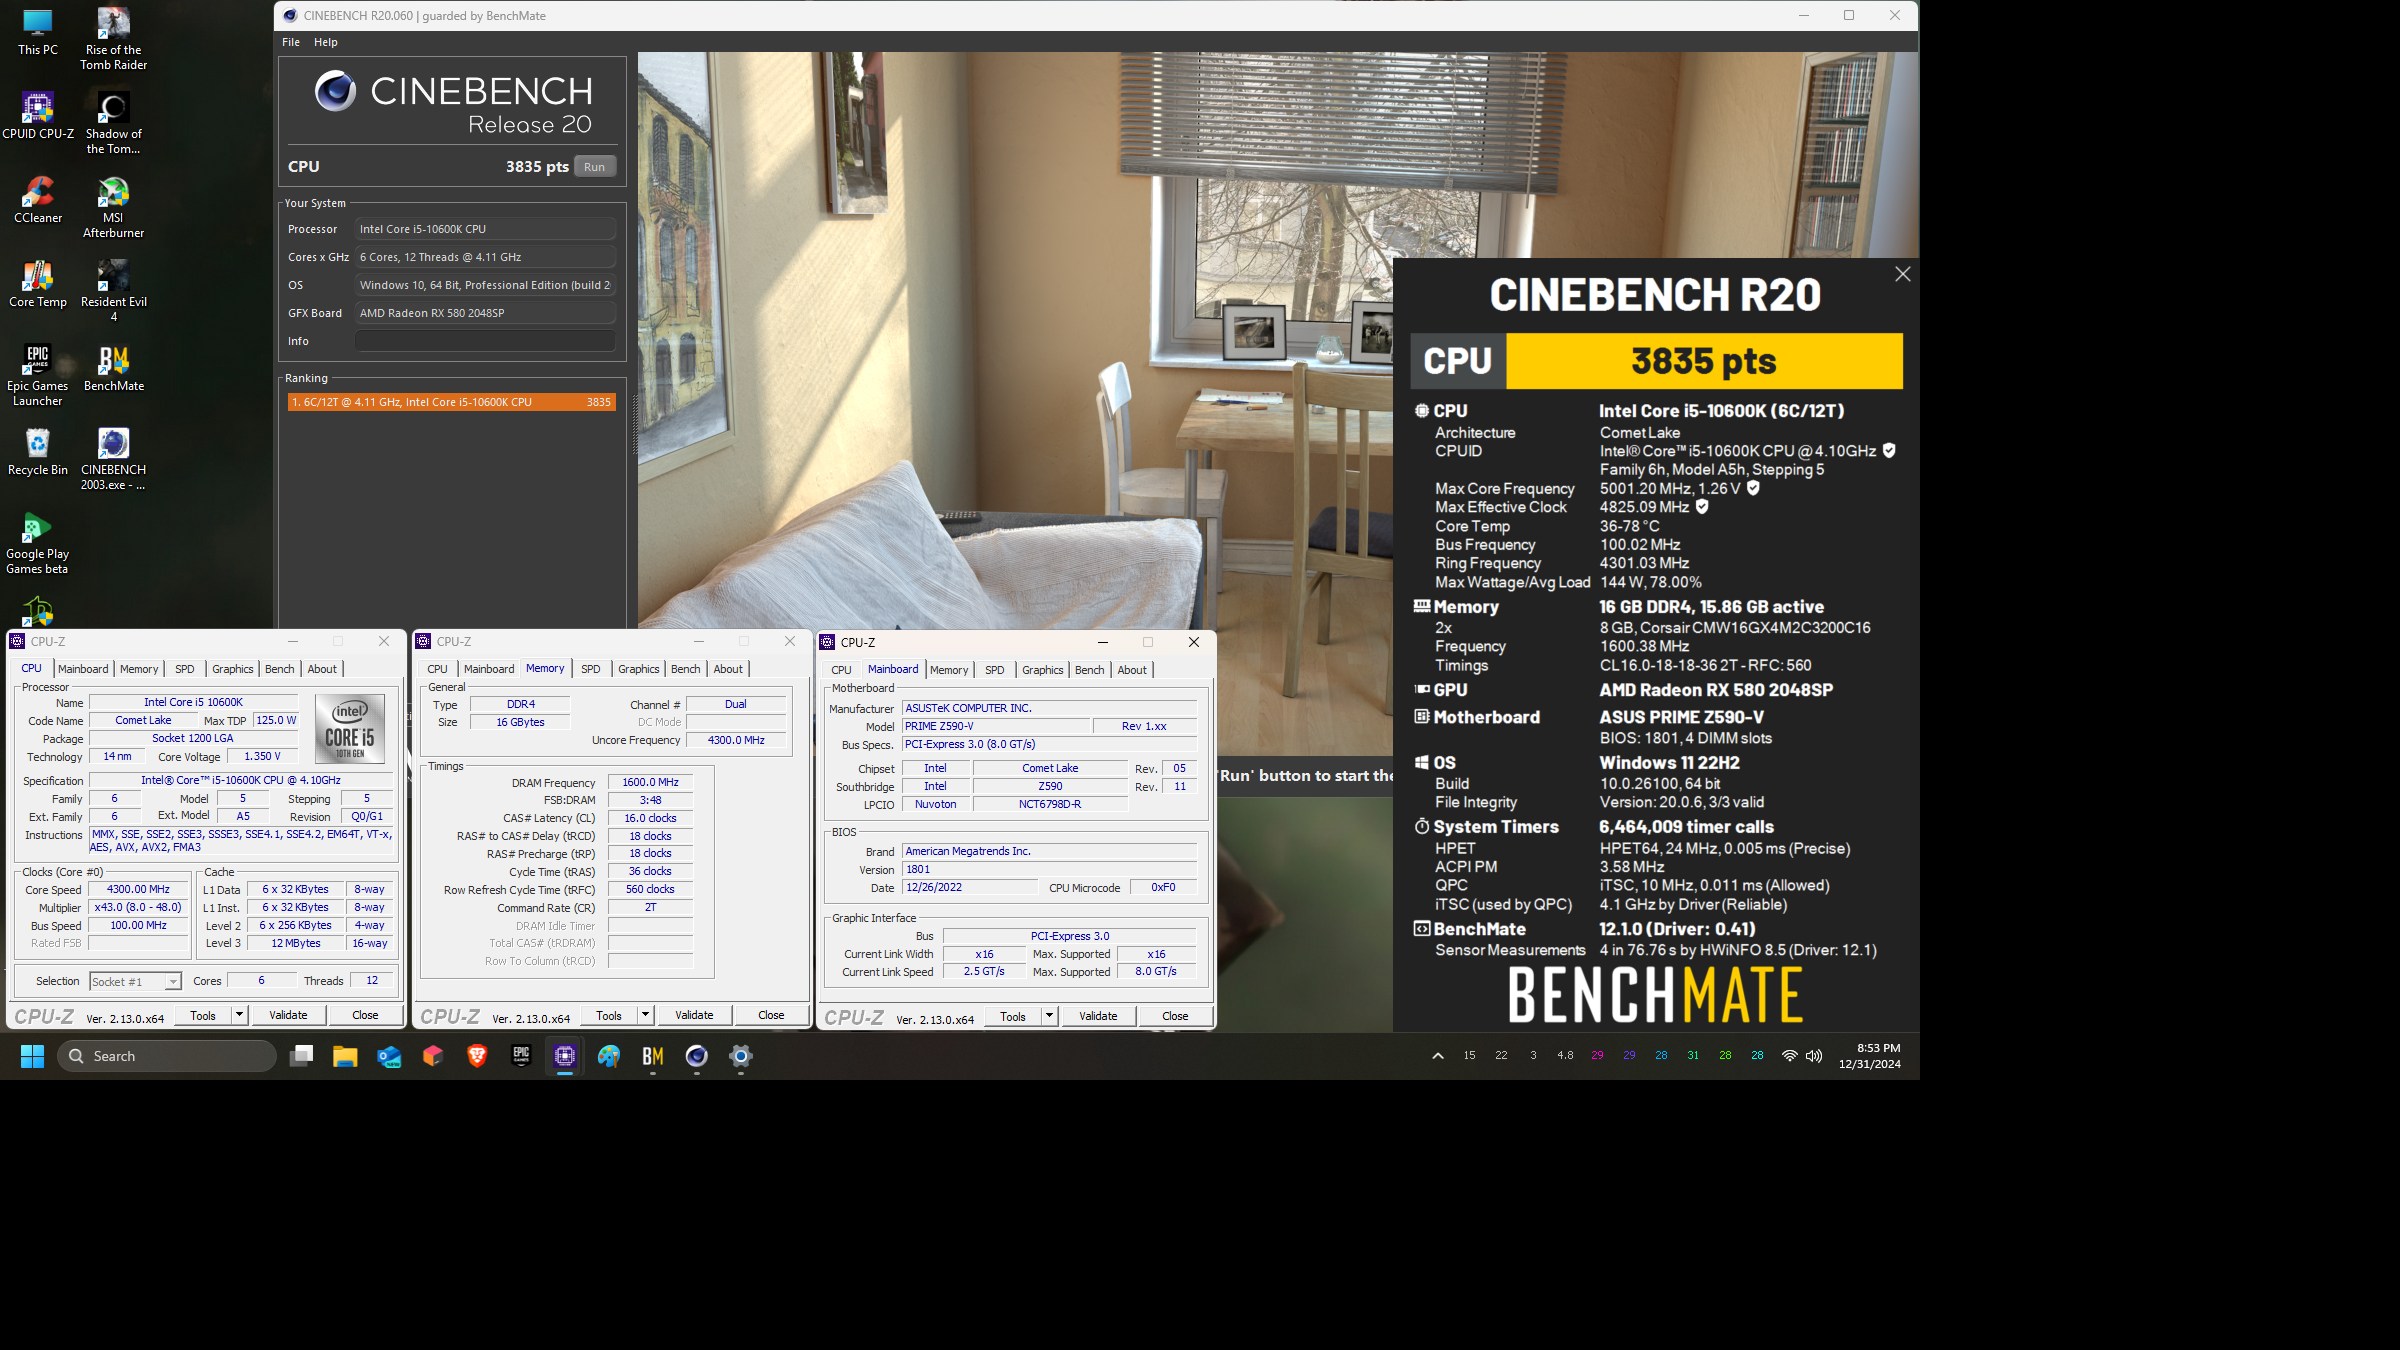Launch Core Temp desktop icon
The height and width of the screenshot is (1350, 2400).
[x=38, y=284]
